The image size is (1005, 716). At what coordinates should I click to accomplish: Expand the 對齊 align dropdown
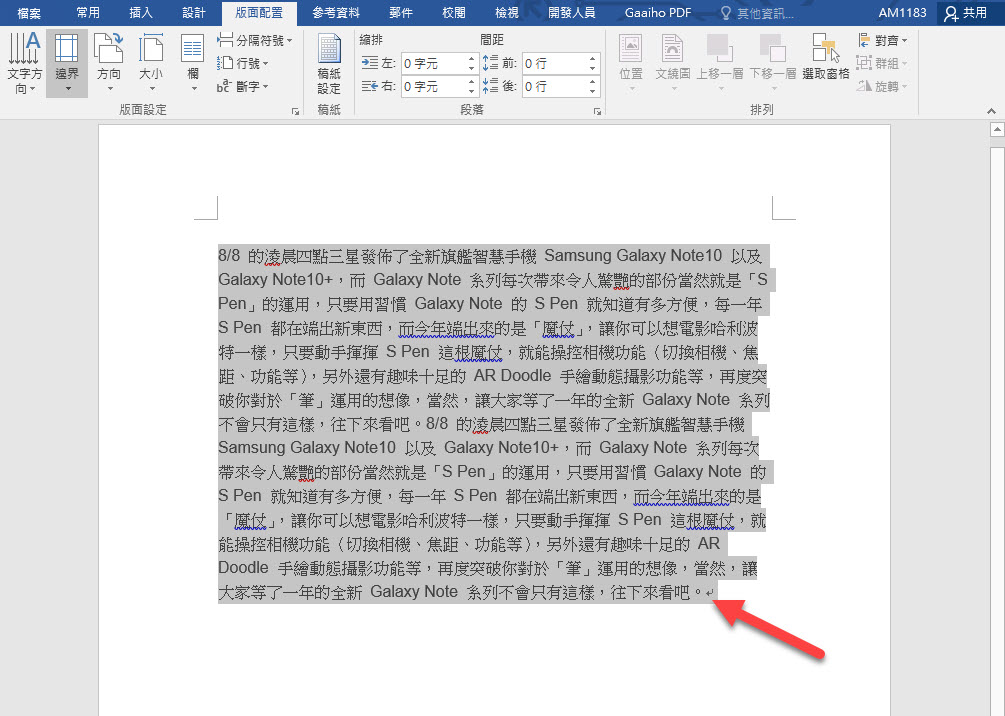pyautogui.click(x=883, y=41)
